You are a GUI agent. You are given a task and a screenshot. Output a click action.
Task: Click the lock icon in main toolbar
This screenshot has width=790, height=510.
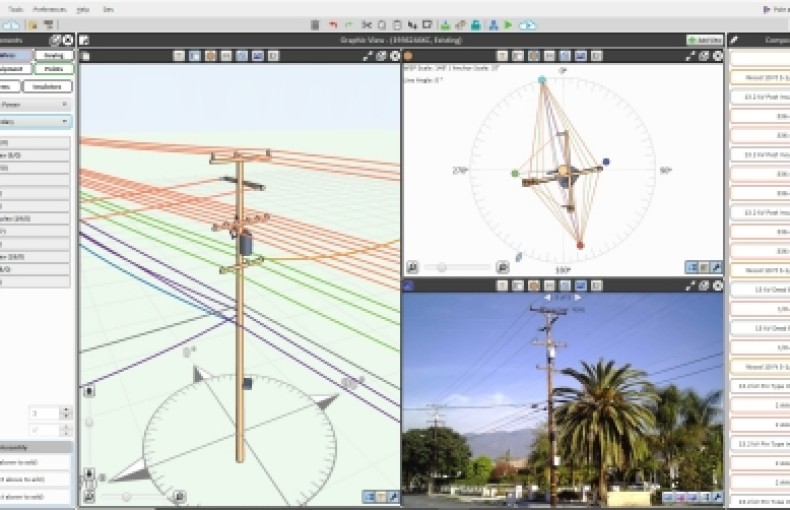(476, 24)
